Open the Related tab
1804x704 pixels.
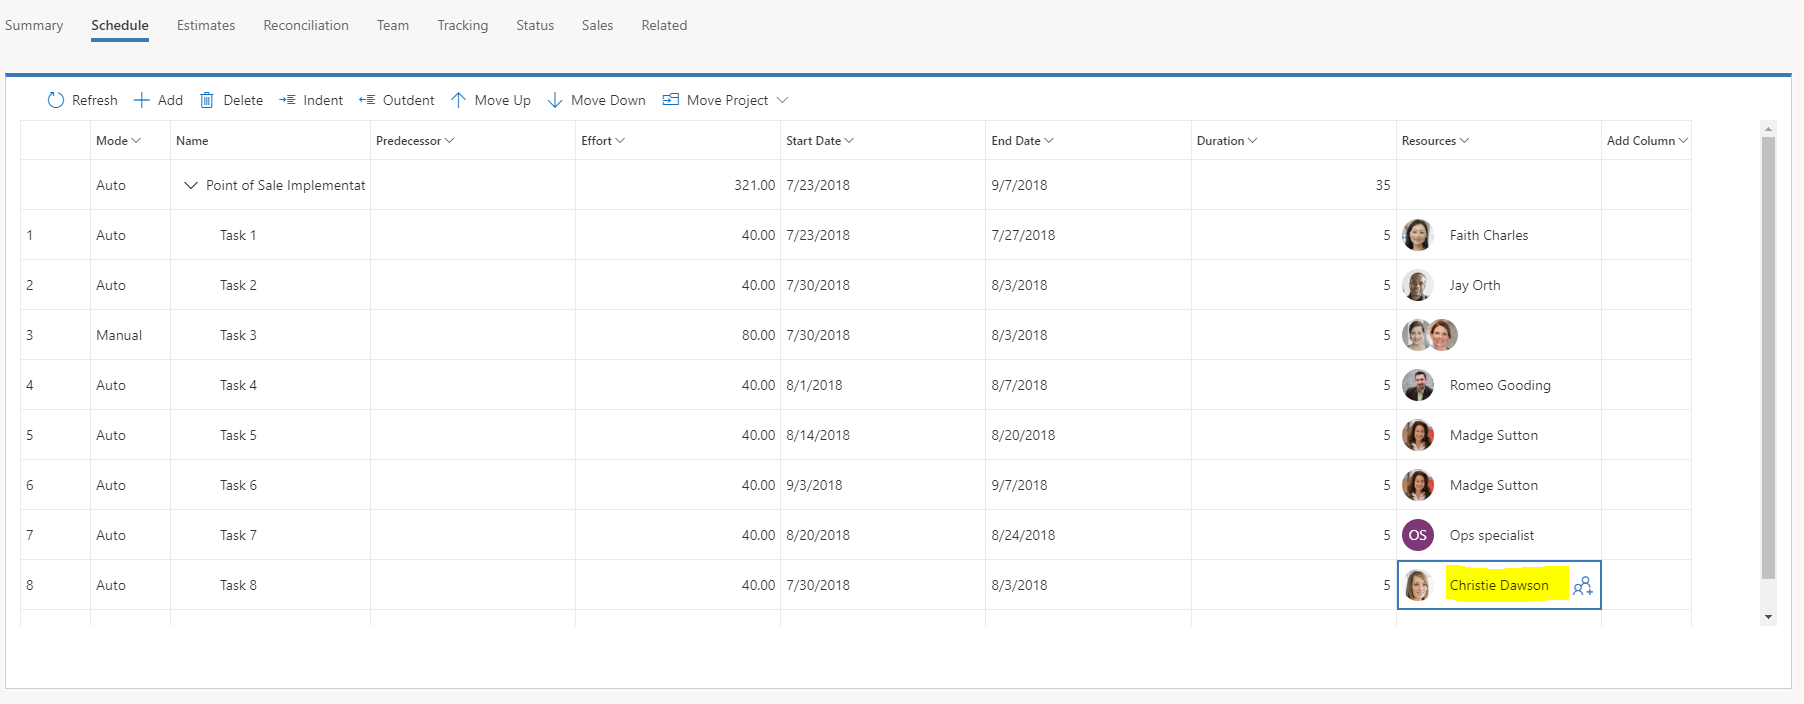click(664, 25)
